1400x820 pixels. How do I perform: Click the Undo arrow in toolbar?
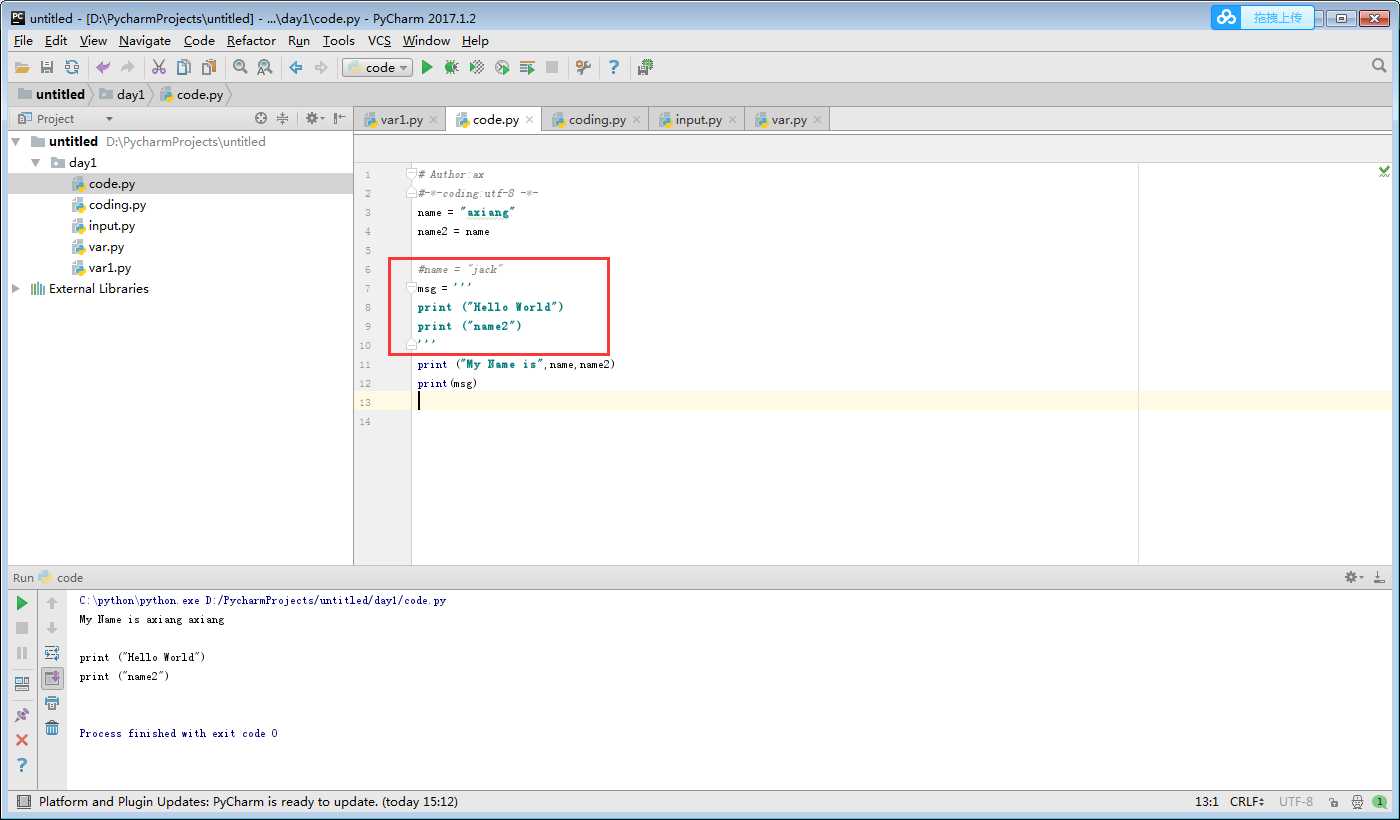pyautogui.click(x=103, y=67)
